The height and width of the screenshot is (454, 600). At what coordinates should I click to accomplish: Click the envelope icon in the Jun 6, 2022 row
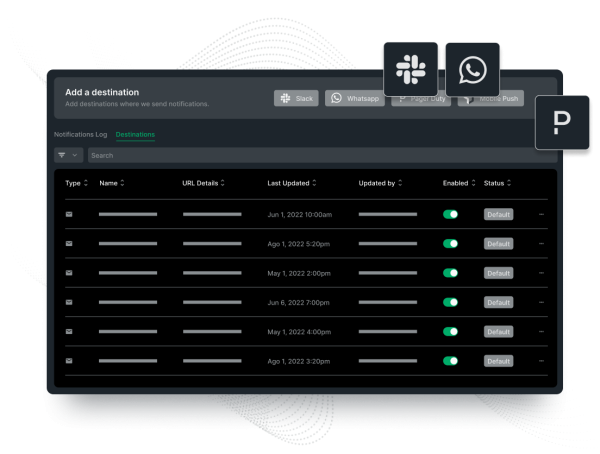coord(69,302)
